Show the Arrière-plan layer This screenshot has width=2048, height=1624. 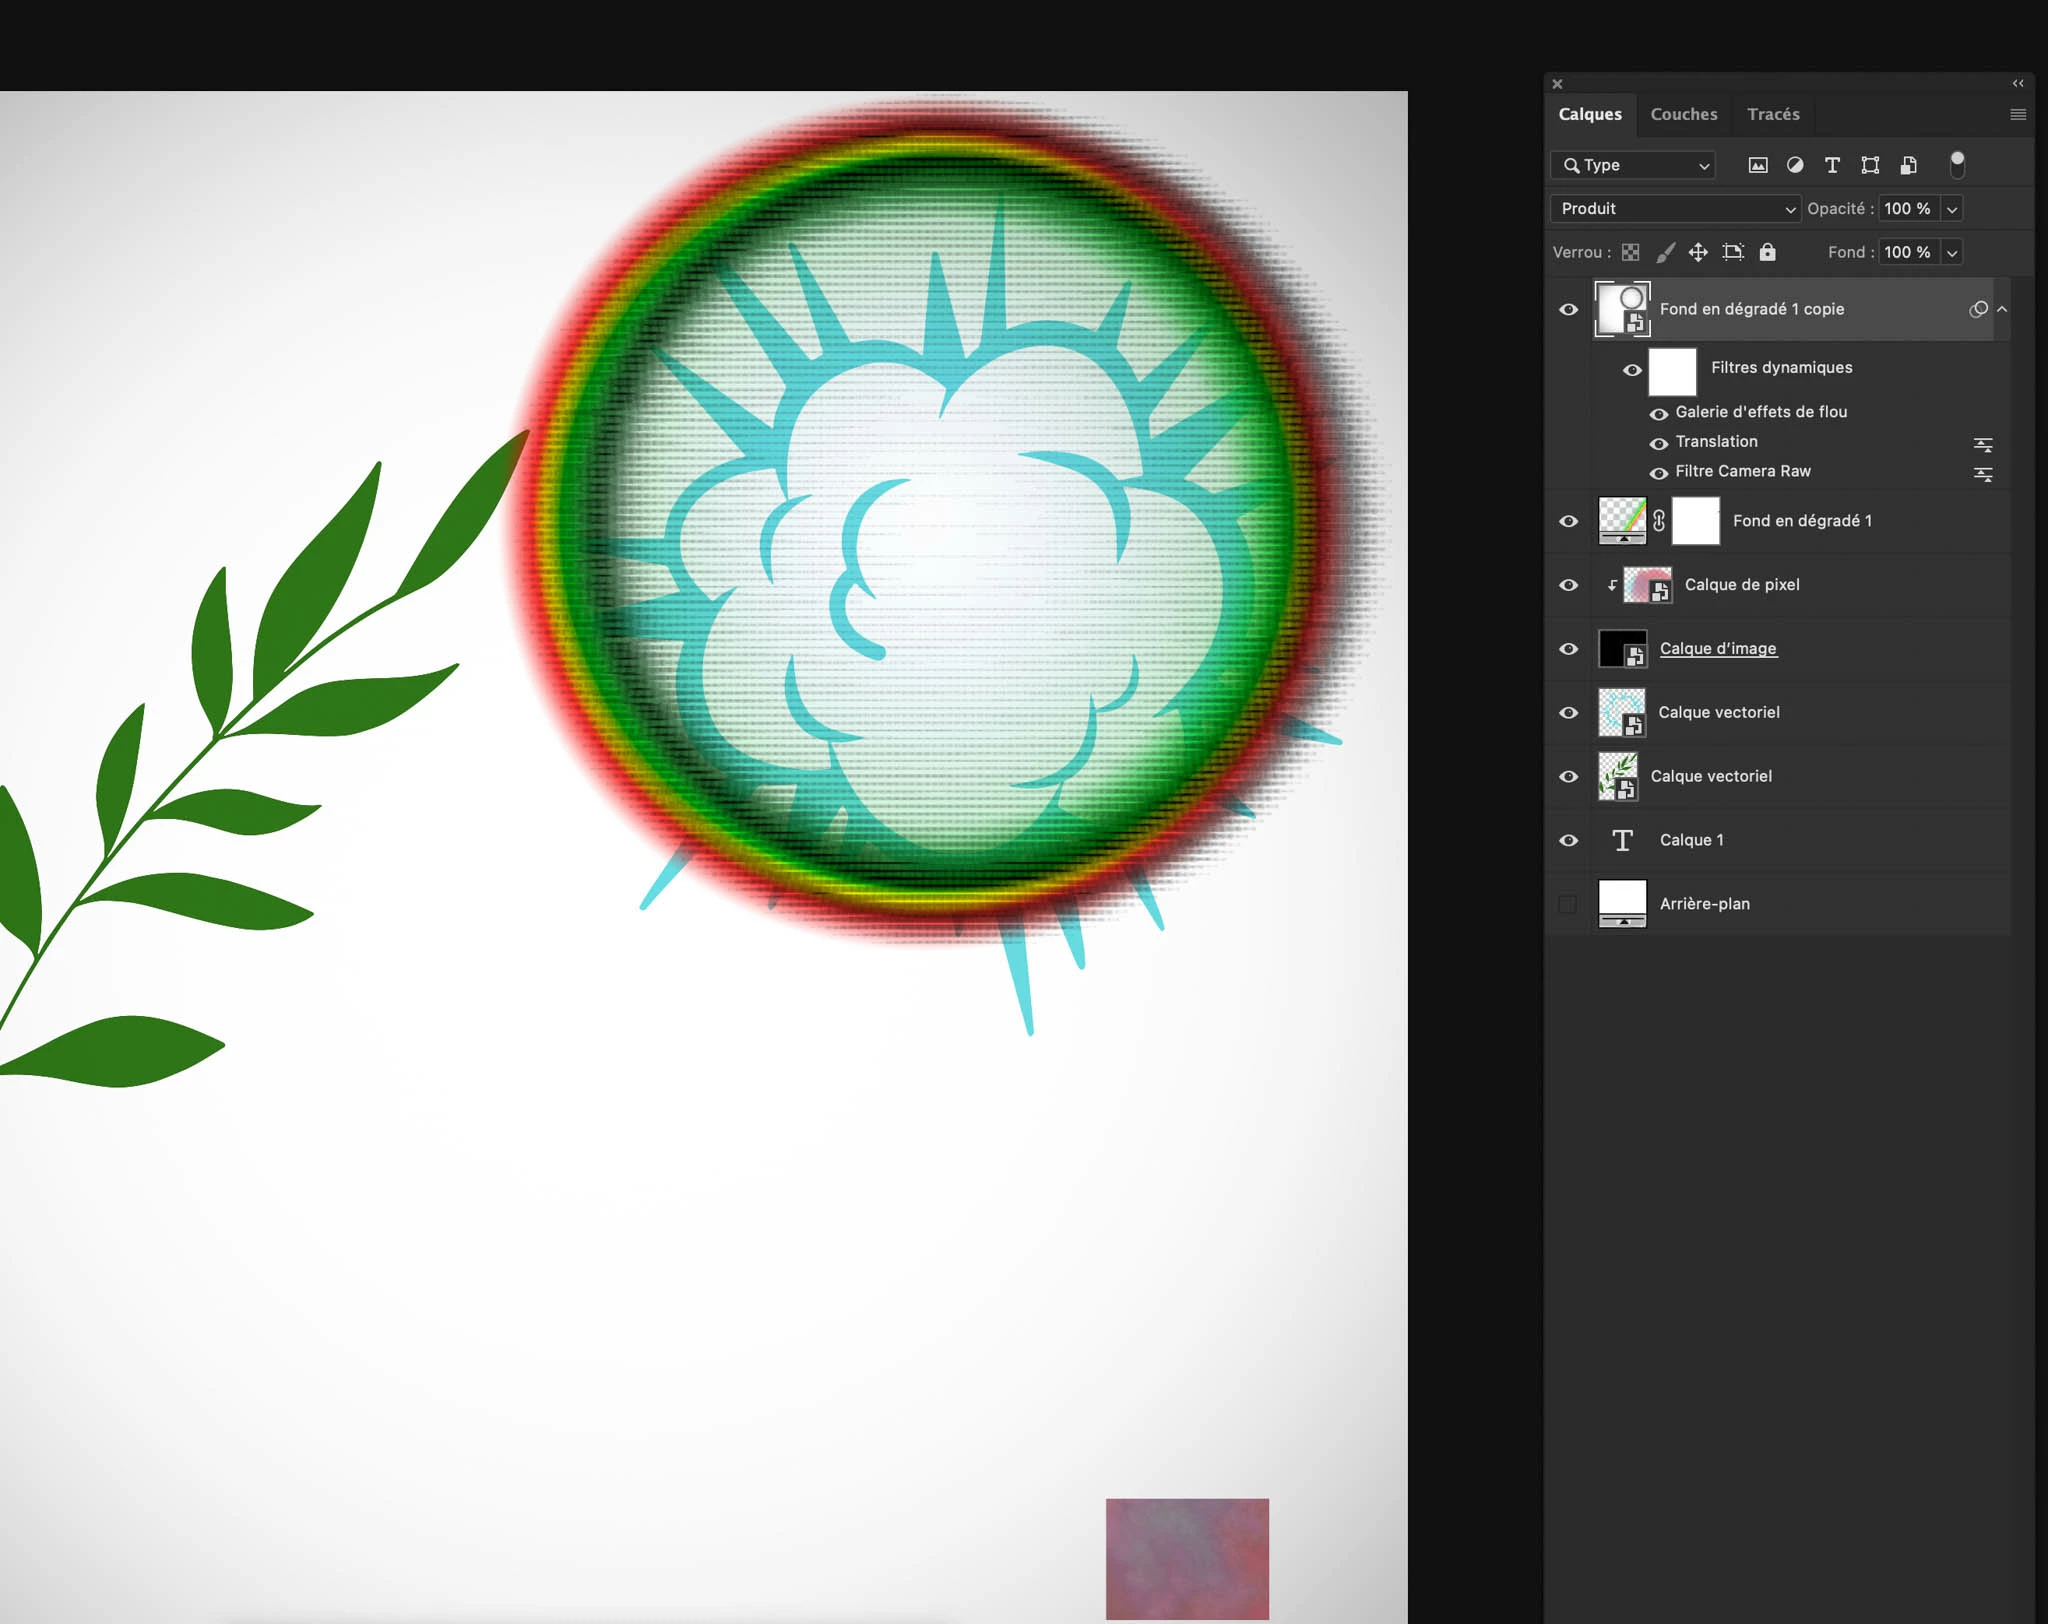(1568, 904)
